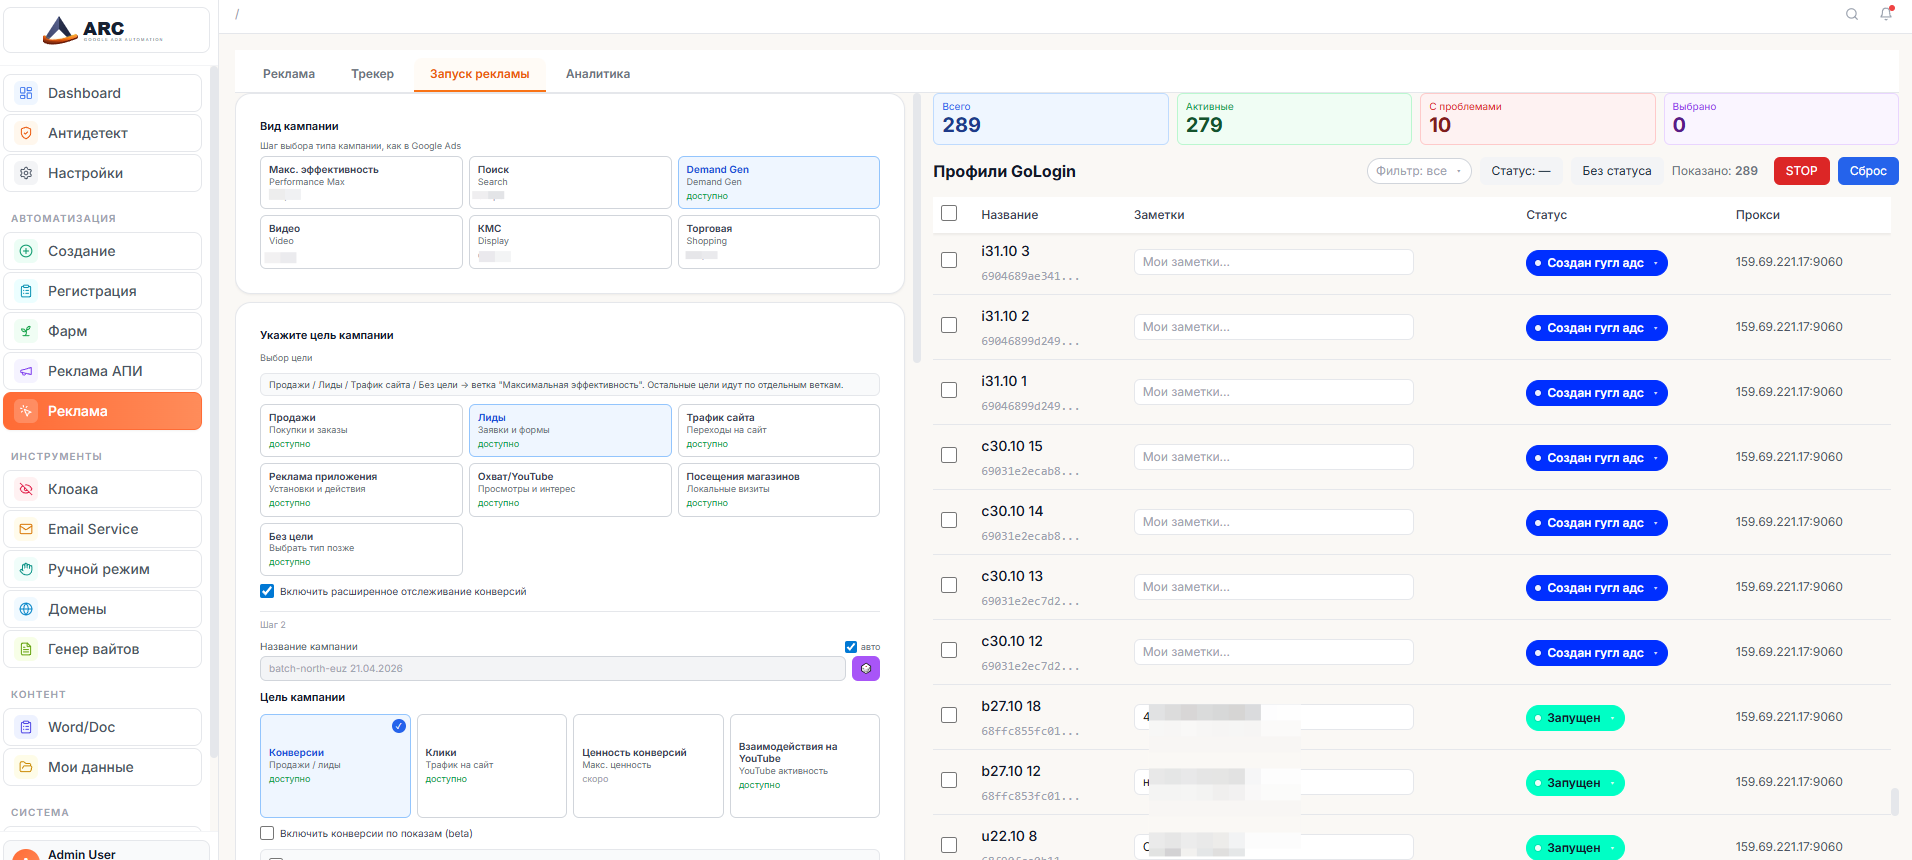Open the Фильтр: все dropdown
Screen dimensions: 1912x860
pyautogui.click(x=1418, y=171)
